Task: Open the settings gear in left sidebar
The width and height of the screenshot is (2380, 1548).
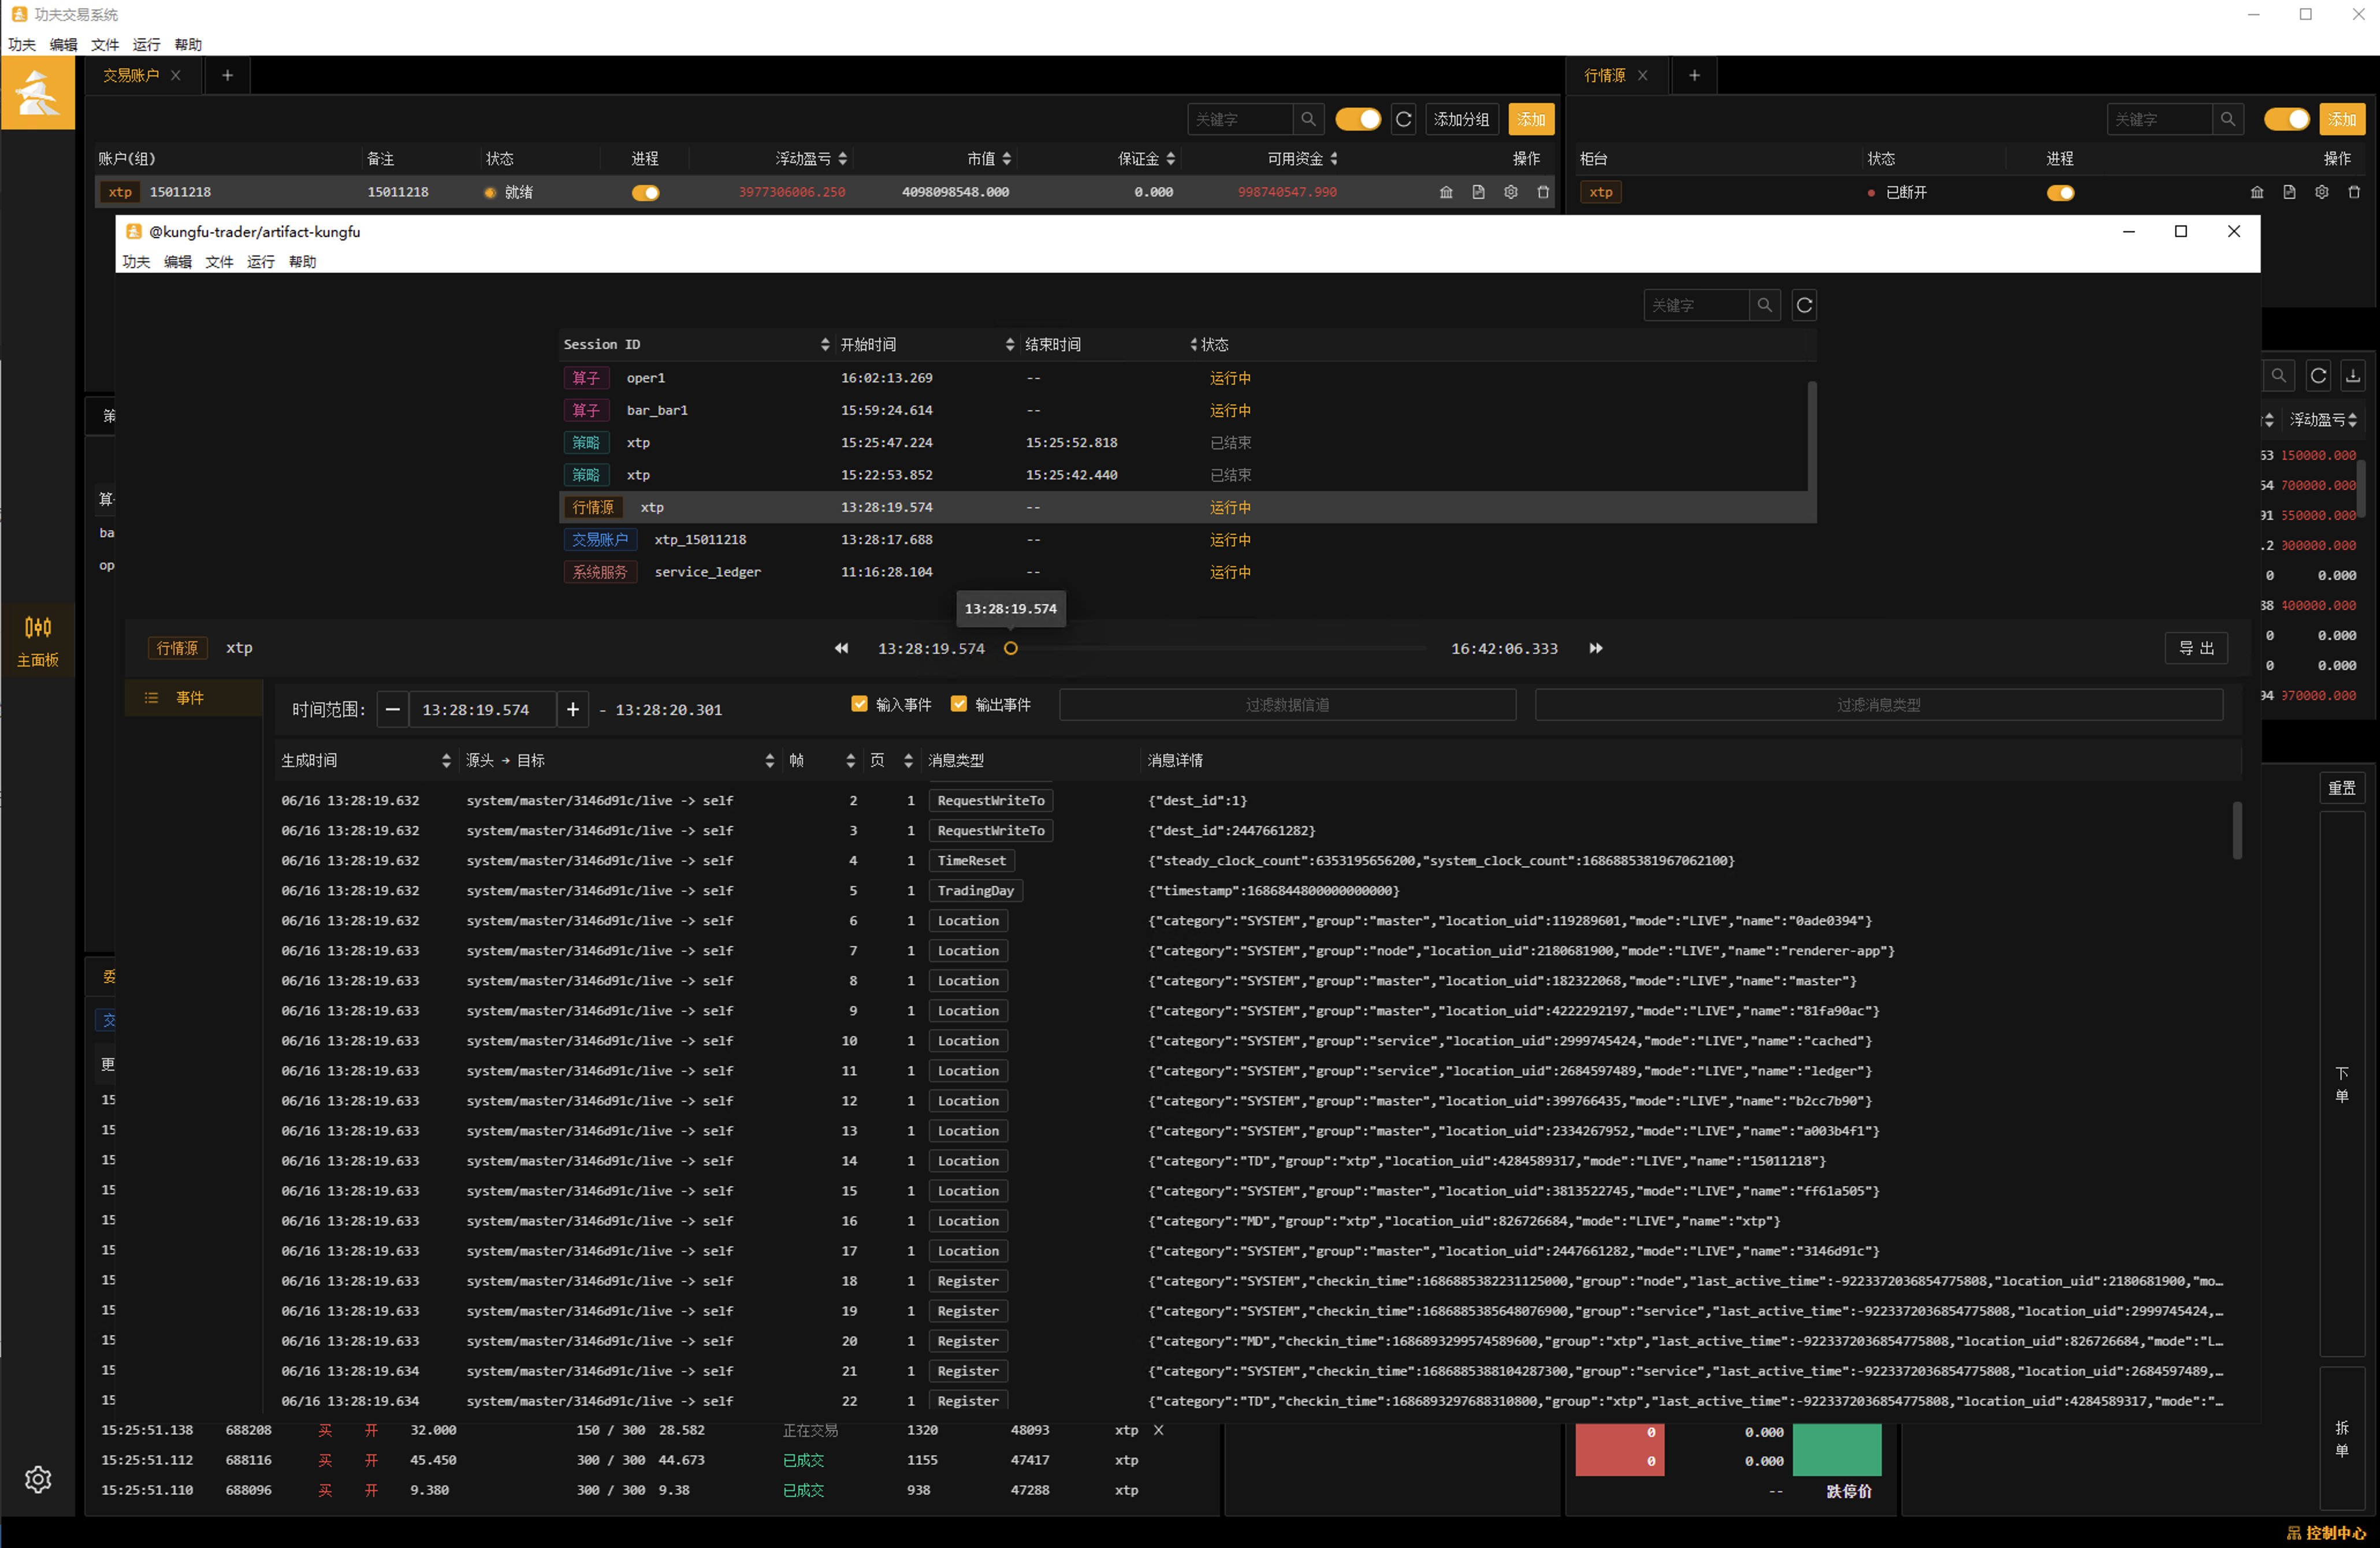Action: [38, 1479]
